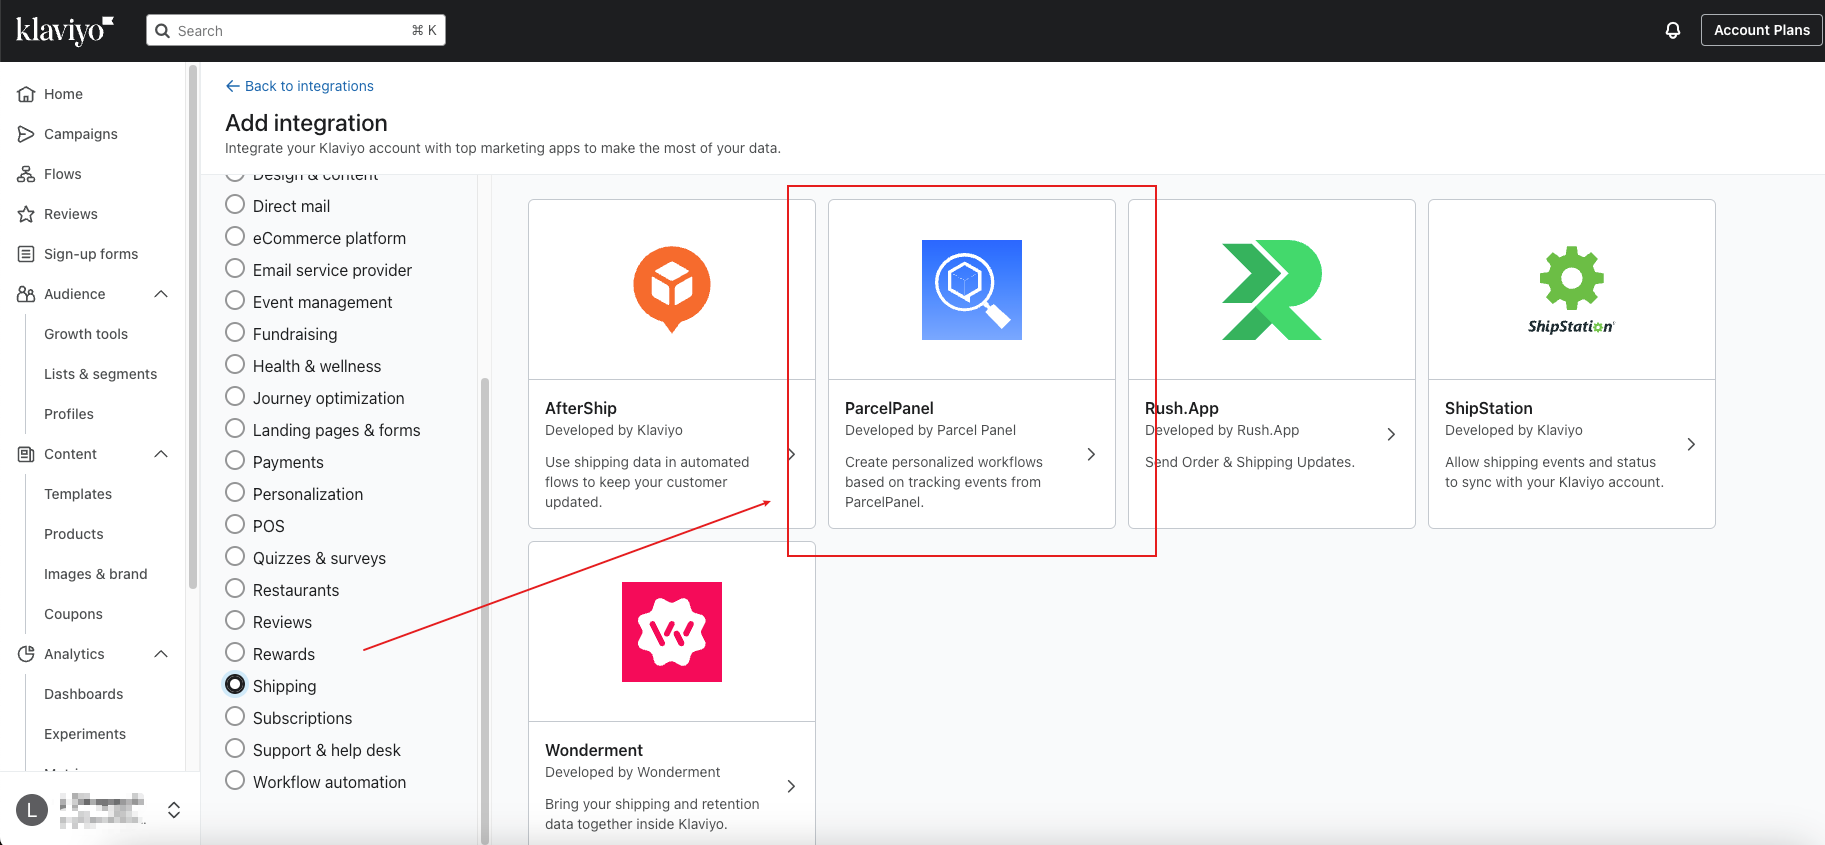Click the Rush.App green logo
Viewport: 1825px width, 845px height.
1272,290
